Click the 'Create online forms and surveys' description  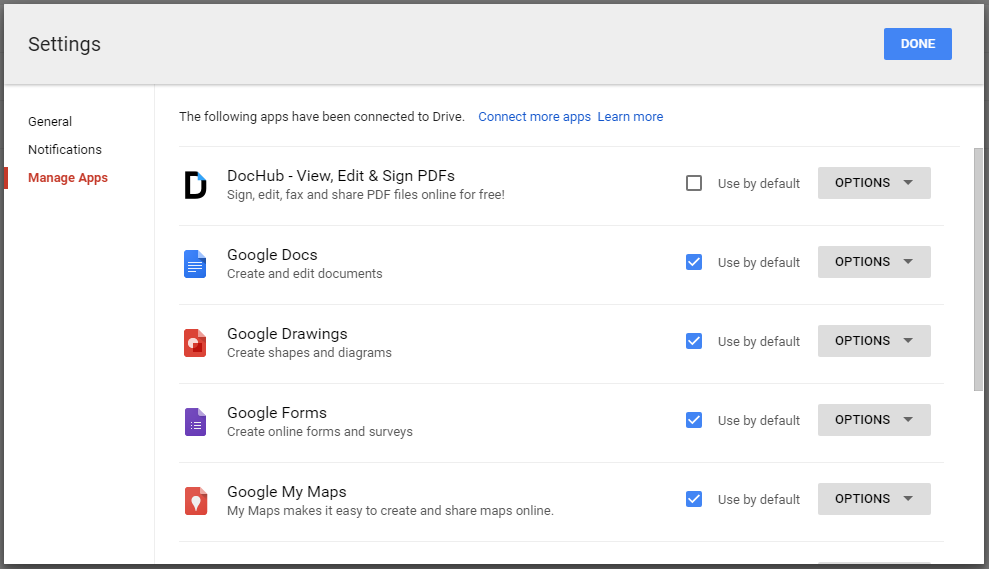320,431
